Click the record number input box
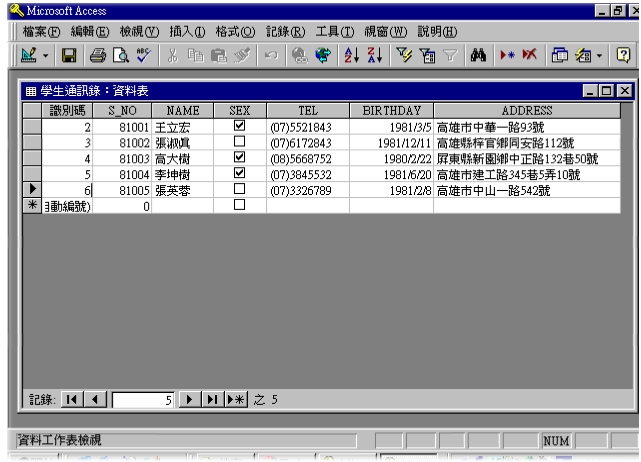641x462 pixels. pyautogui.click(x=143, y=400)
